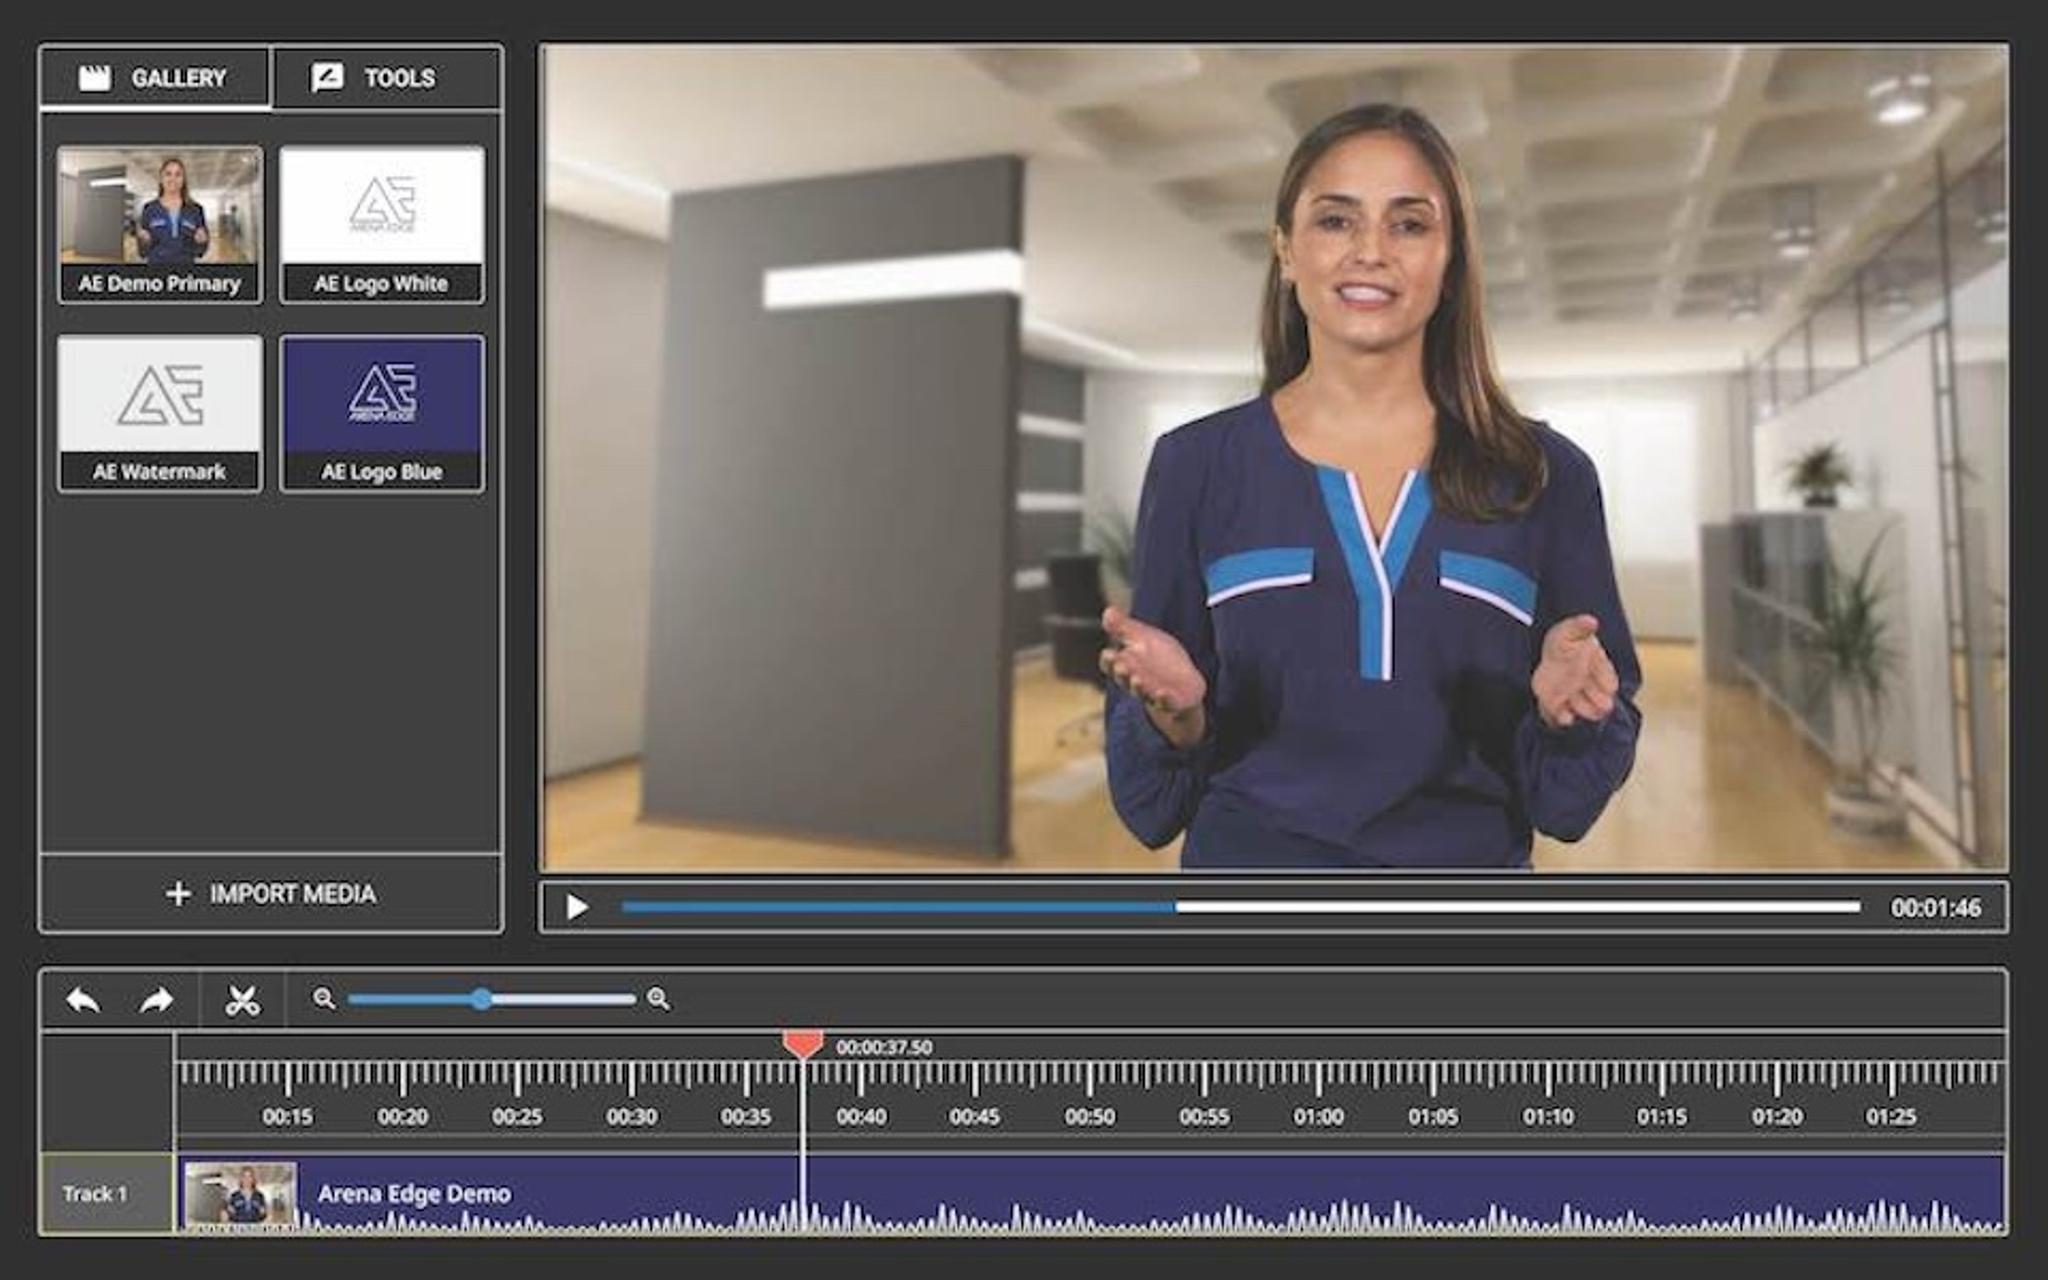
Task: Click the timeline zoom slider handle
Action: (x=482, y=998)
